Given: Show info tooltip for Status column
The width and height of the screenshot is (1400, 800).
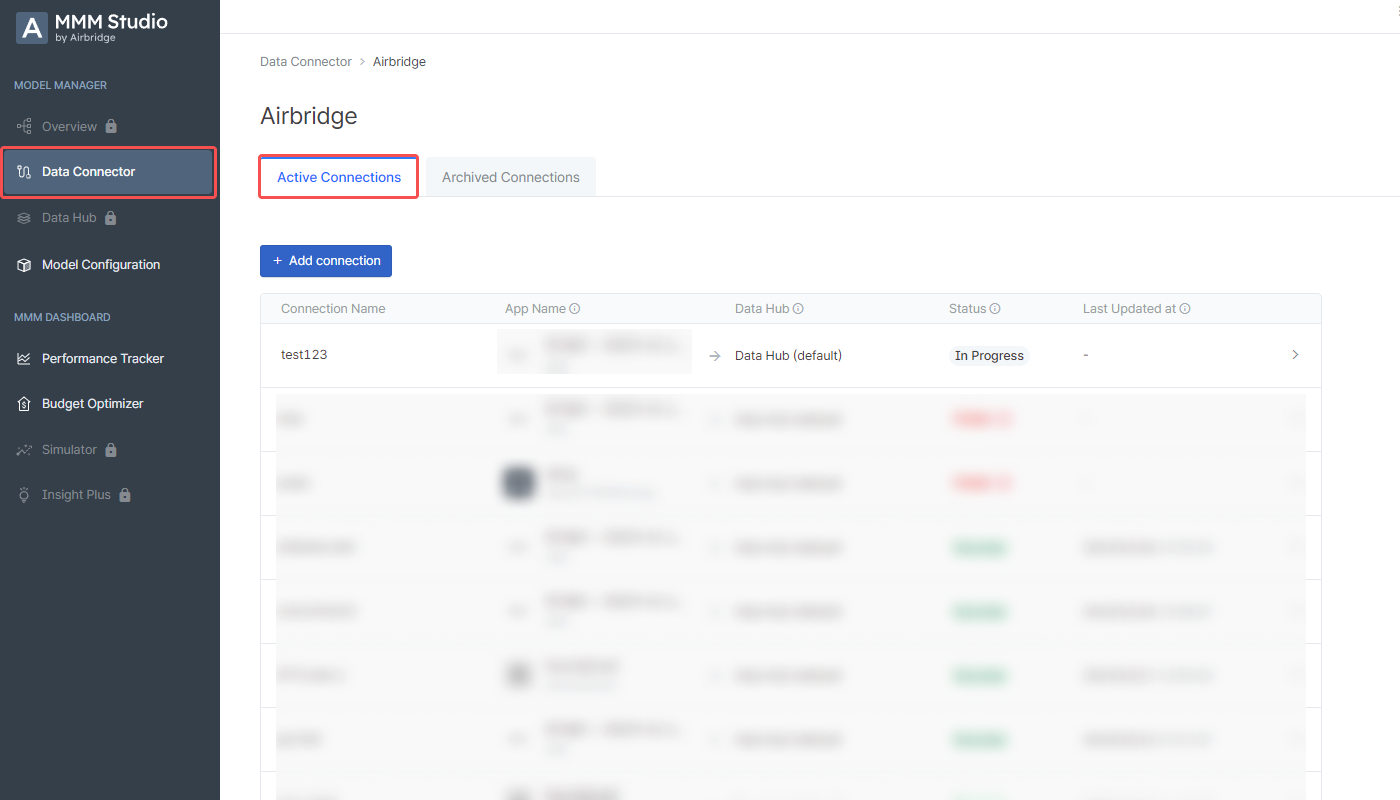Looking at the screenshot, I should pyautogui.click(x=995, y=309).
